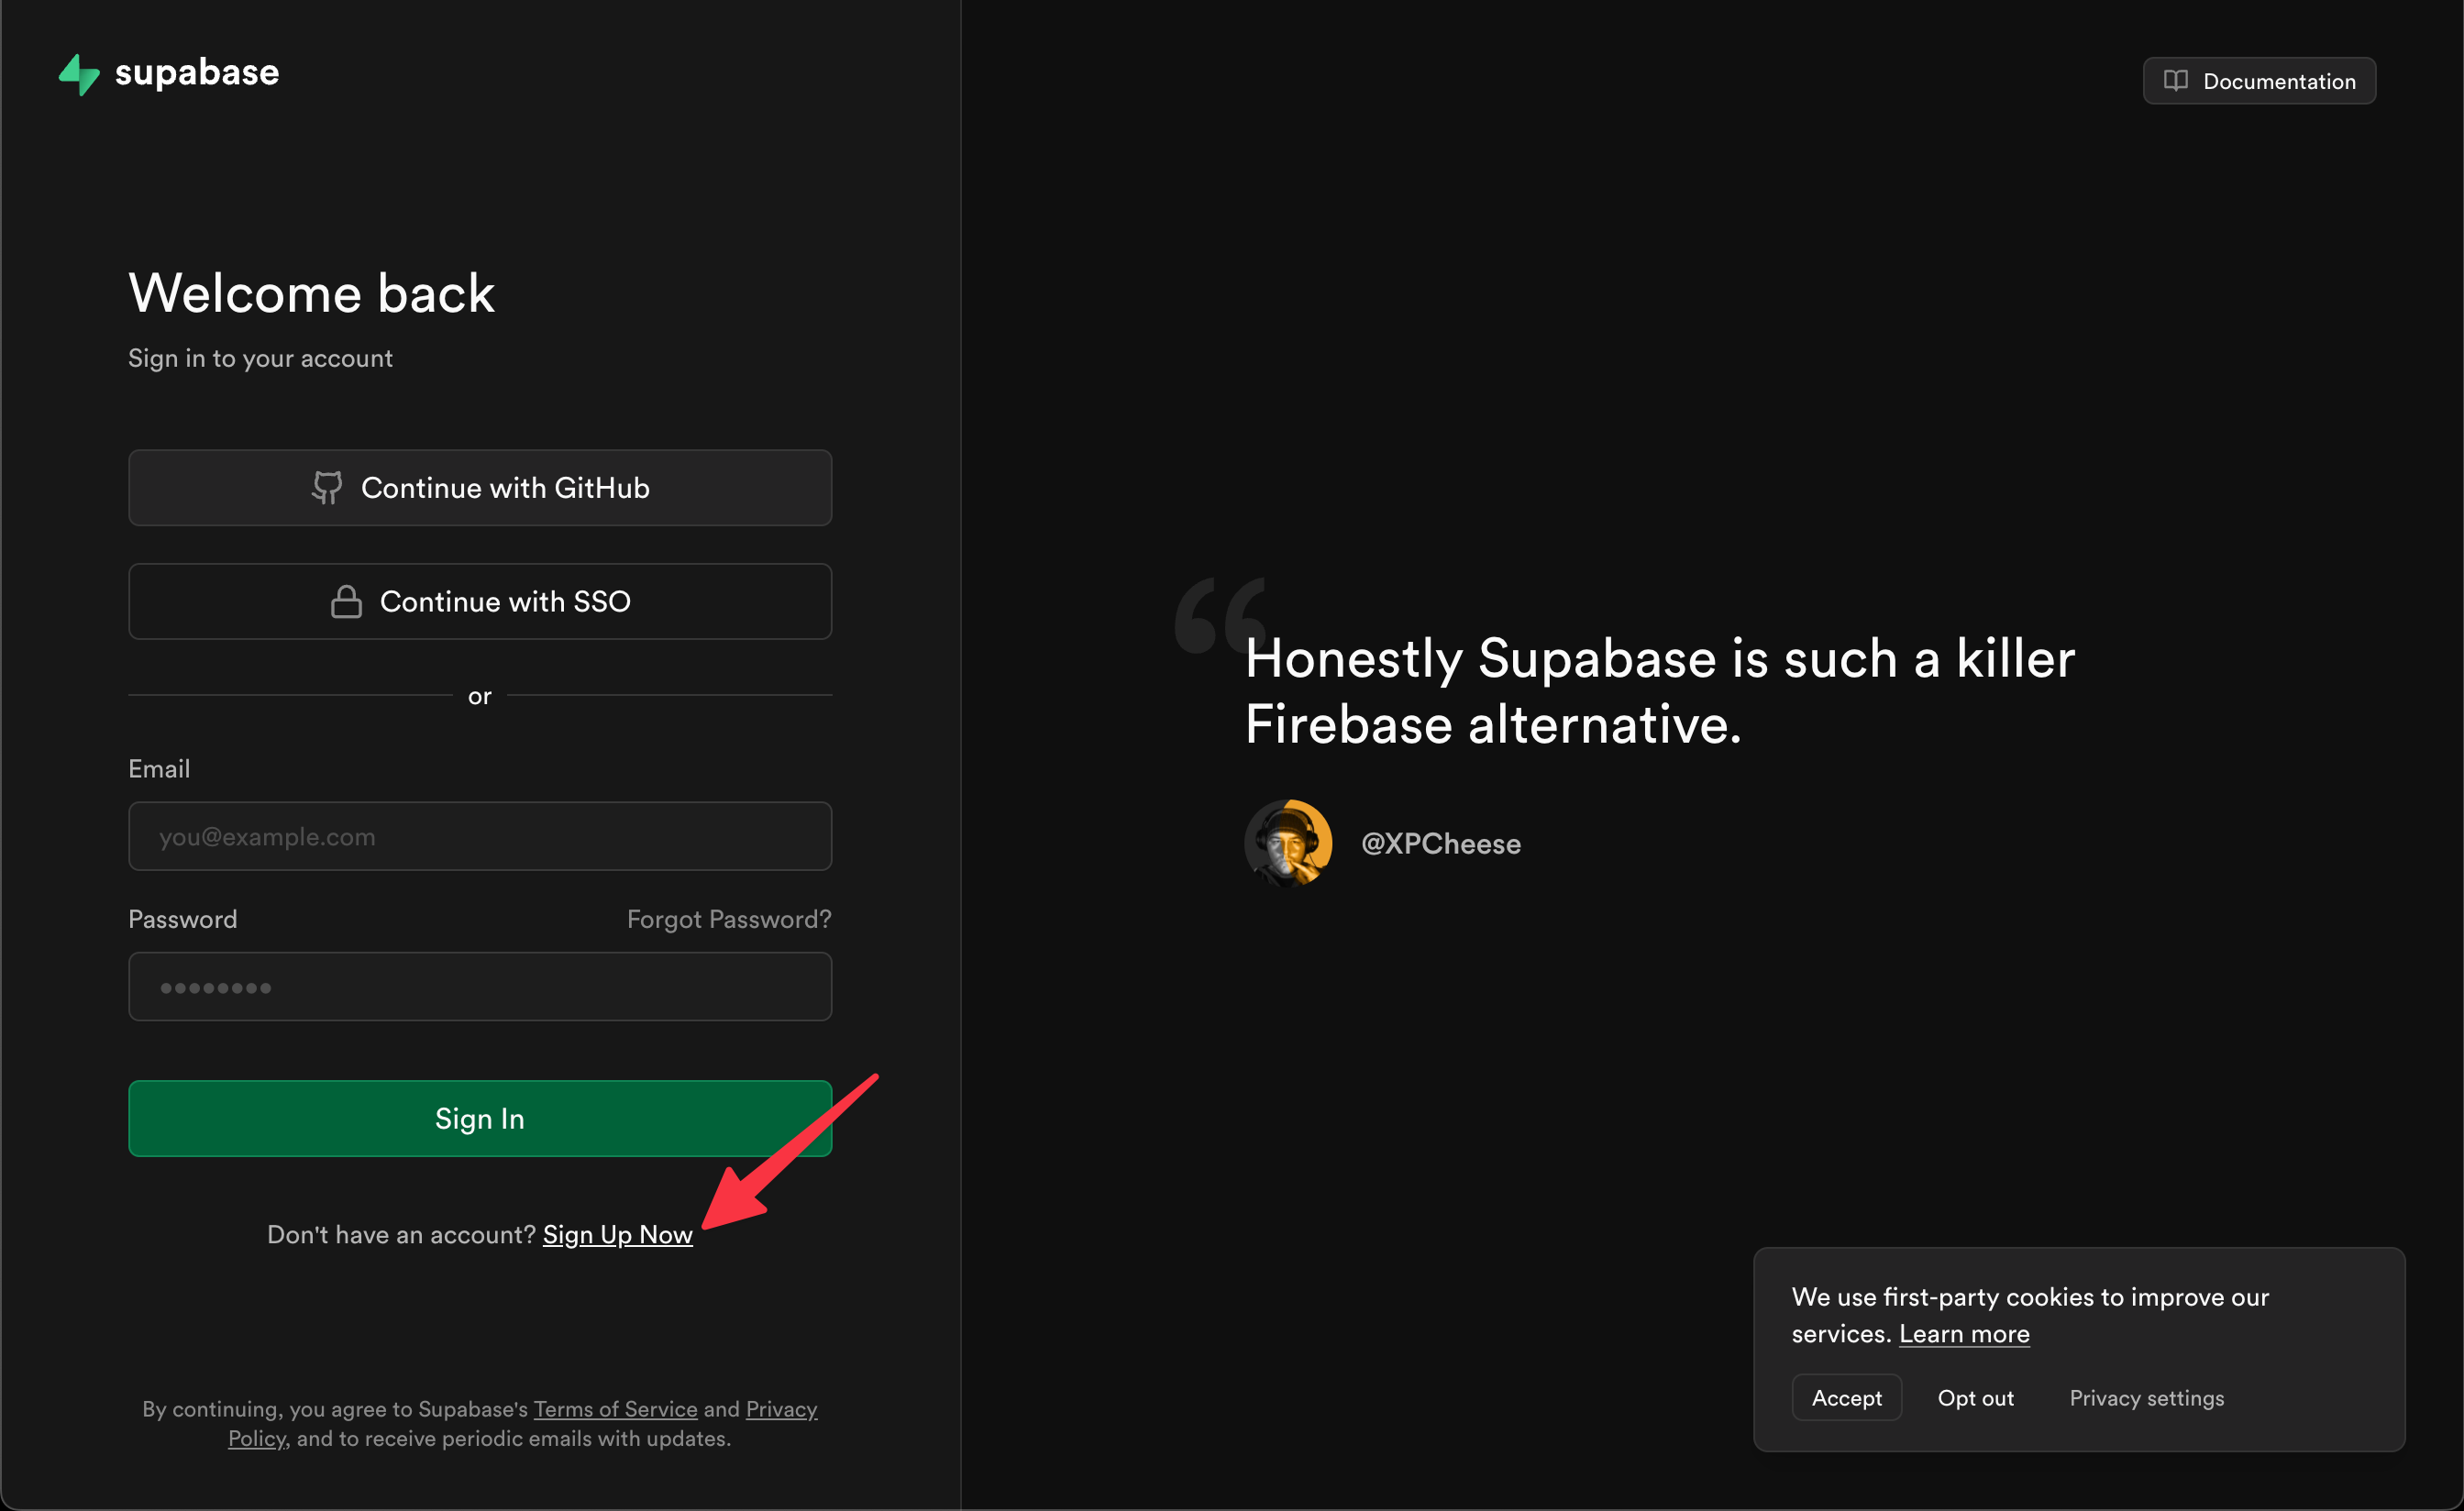2464x1511 pixels.
Task: Click the Sign in to your account subtitle
Action: 260,358
